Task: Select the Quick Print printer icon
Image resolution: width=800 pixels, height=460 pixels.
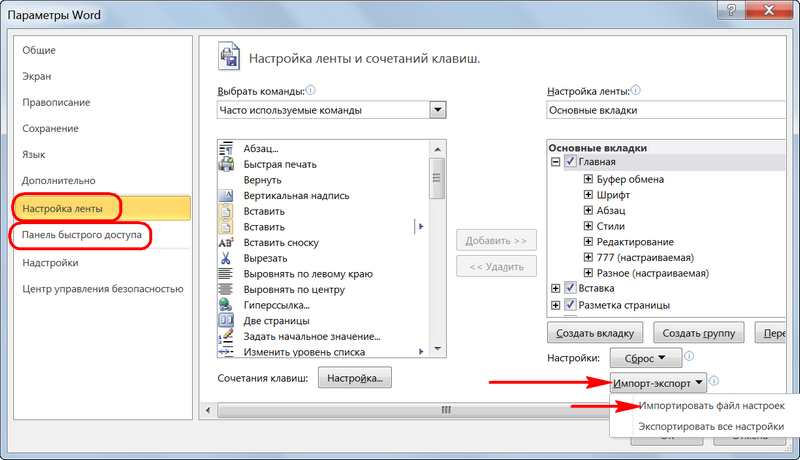Action: (226, 164)
